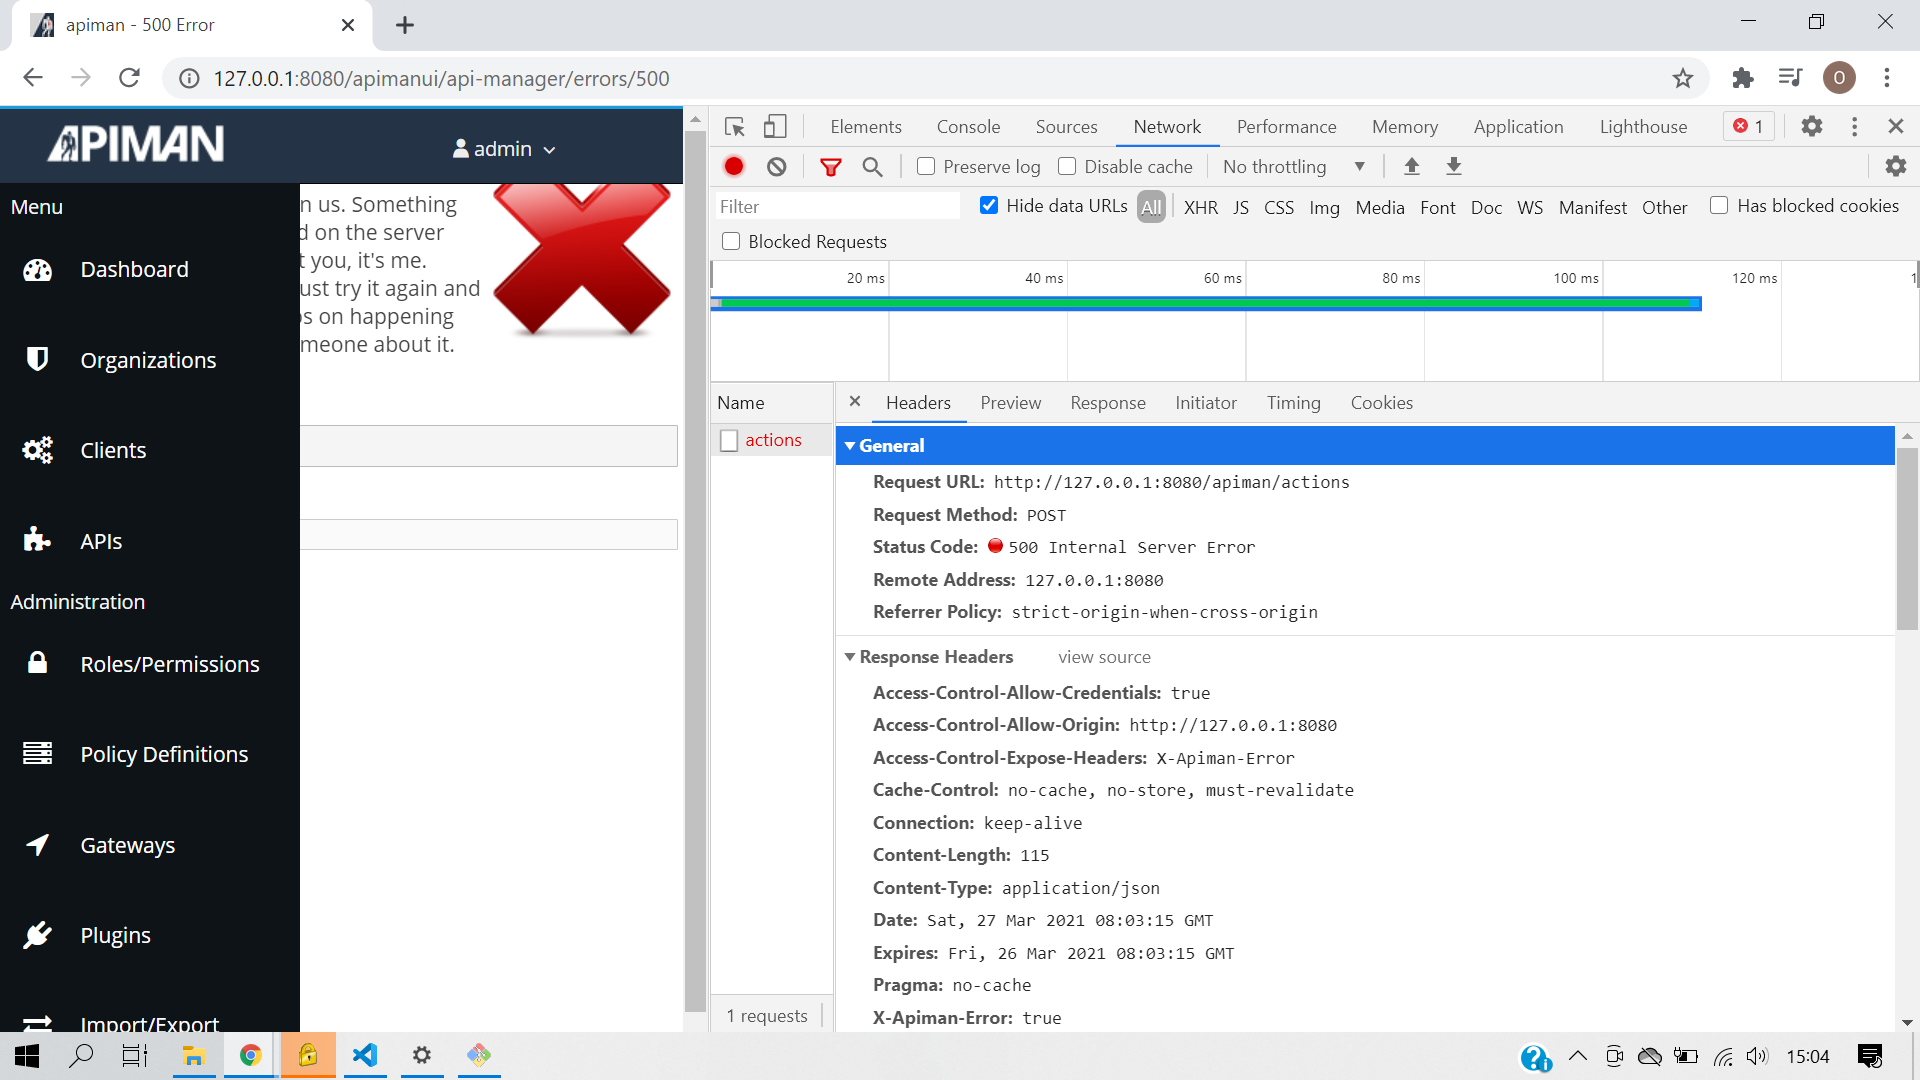Click view source next to Response Headers
This screenshot has height=1080, width=1920.
click(1104, 657)
